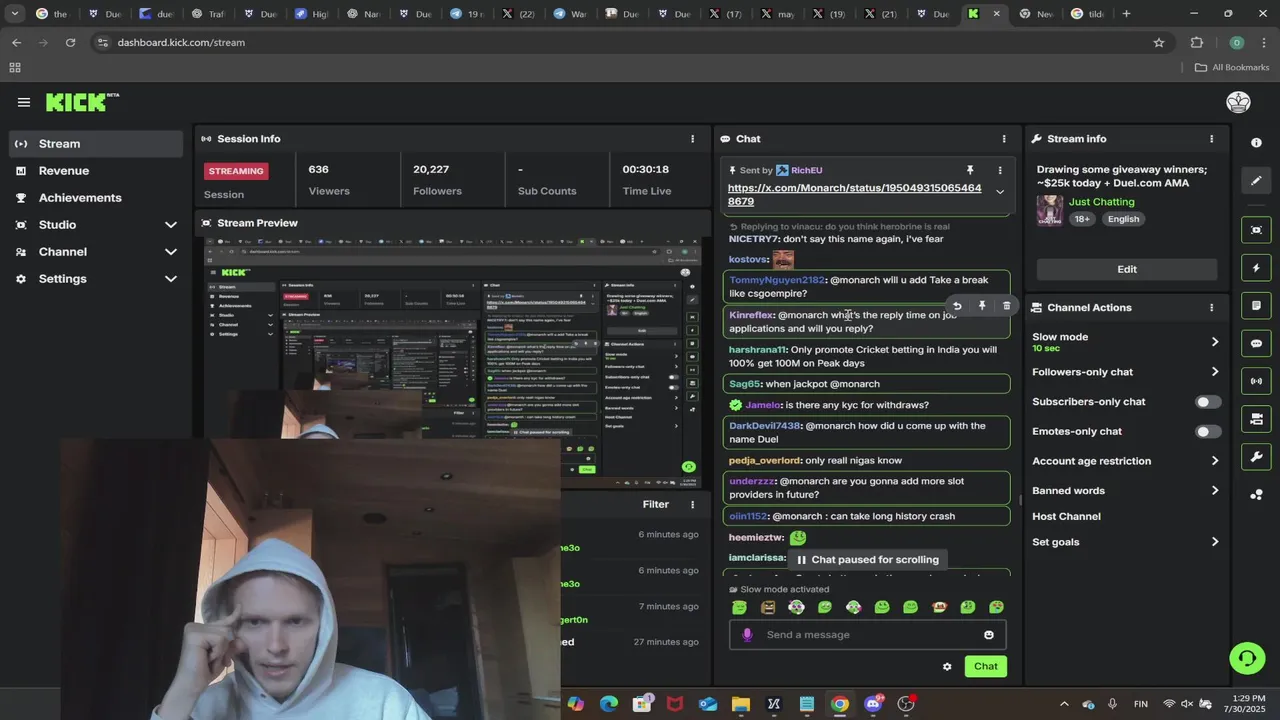This screenshot has height=720, width=1280.
Task: Click the microphone icon in message box
Action: coord(747,634)
